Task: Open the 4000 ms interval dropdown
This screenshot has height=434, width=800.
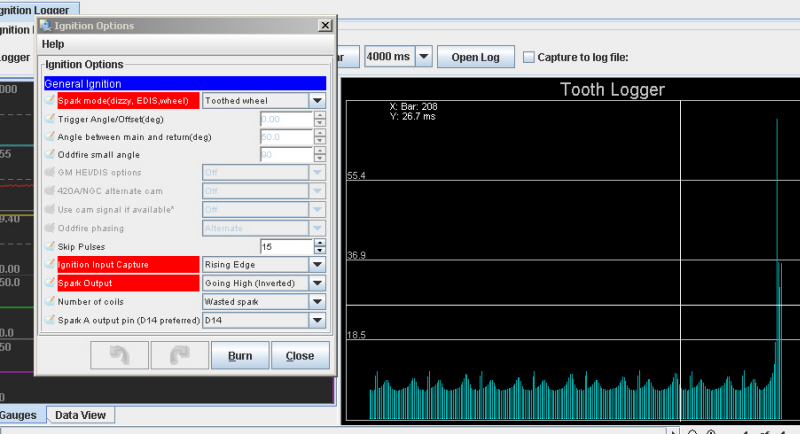Action: point(423,57)
